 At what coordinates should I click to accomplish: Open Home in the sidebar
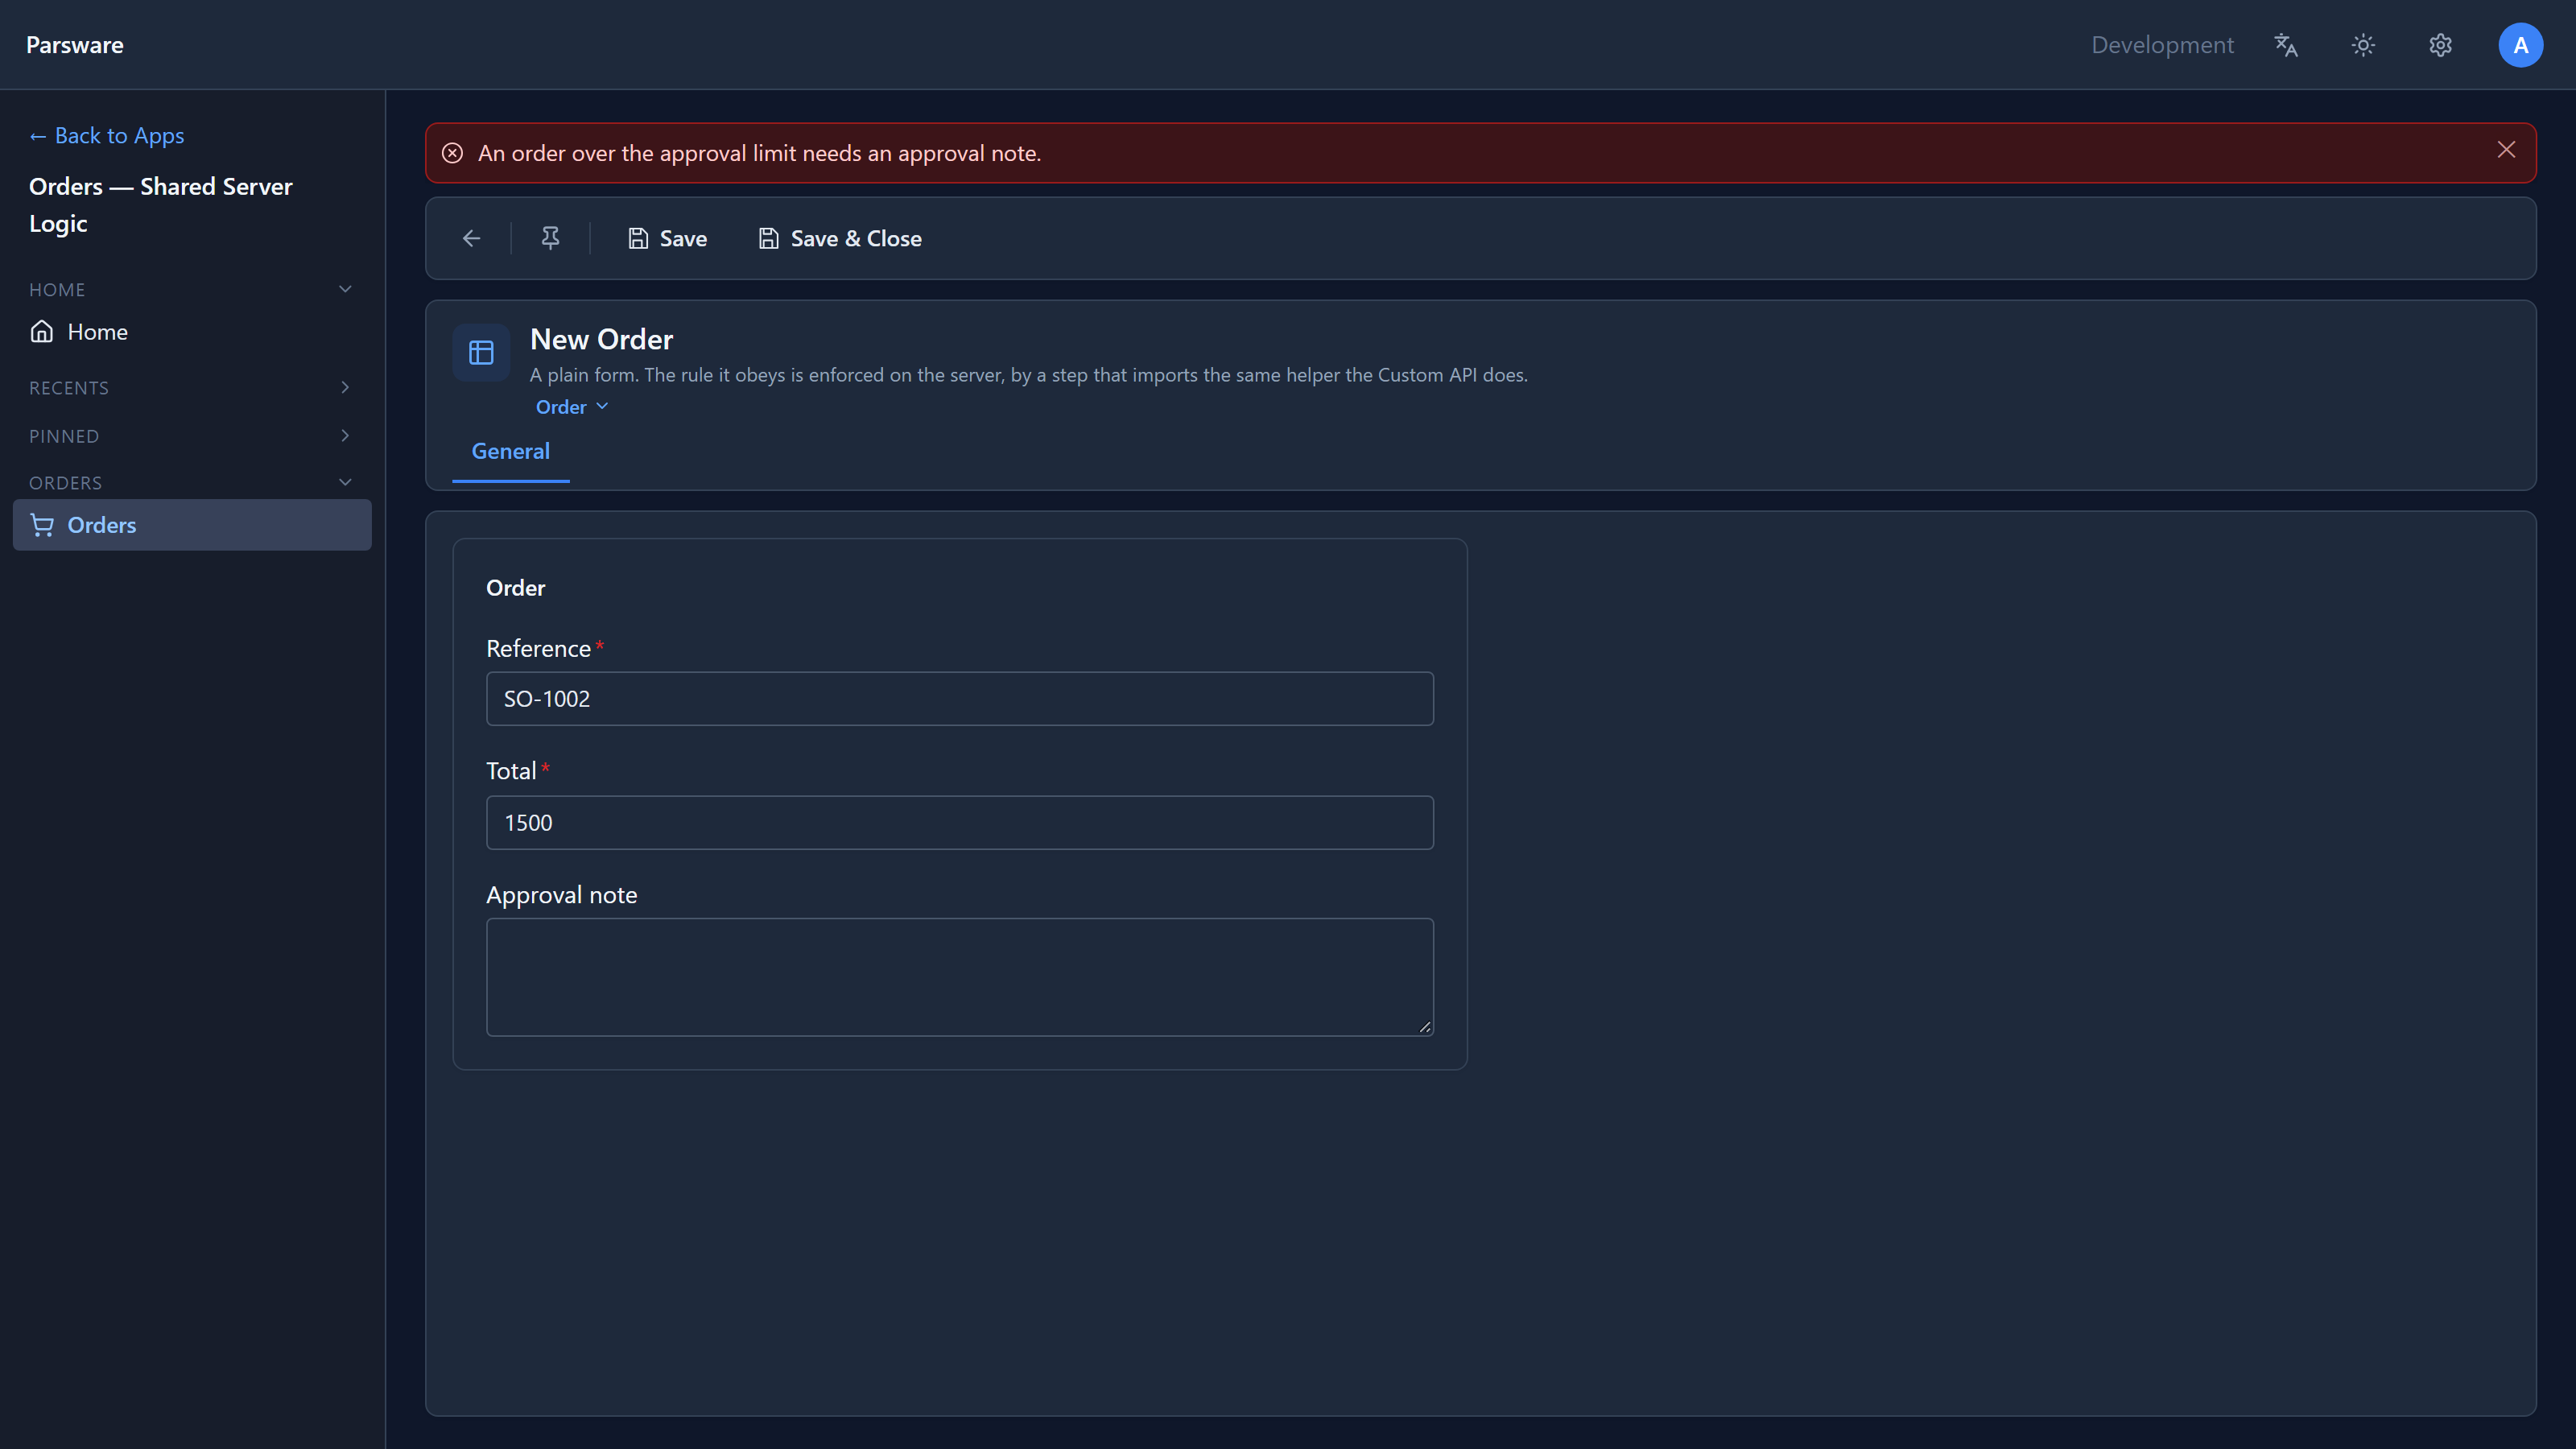(192, 332)
